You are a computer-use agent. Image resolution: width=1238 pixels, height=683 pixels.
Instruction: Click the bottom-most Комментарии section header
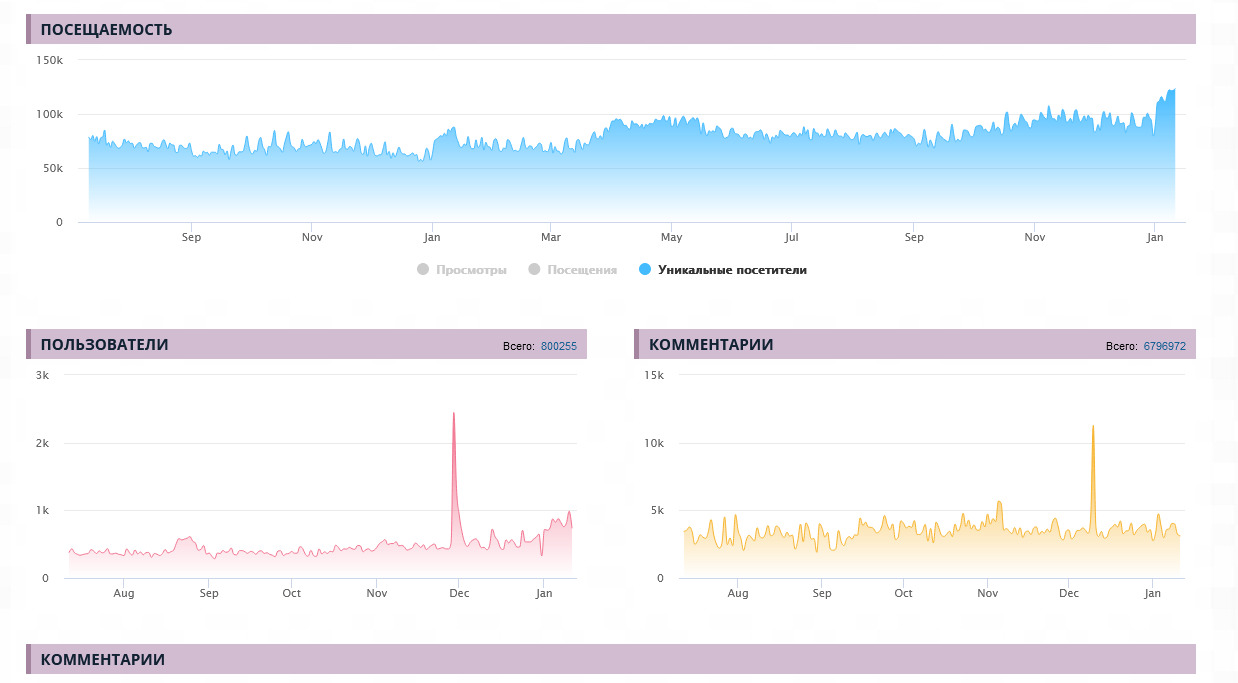(102, 660)
